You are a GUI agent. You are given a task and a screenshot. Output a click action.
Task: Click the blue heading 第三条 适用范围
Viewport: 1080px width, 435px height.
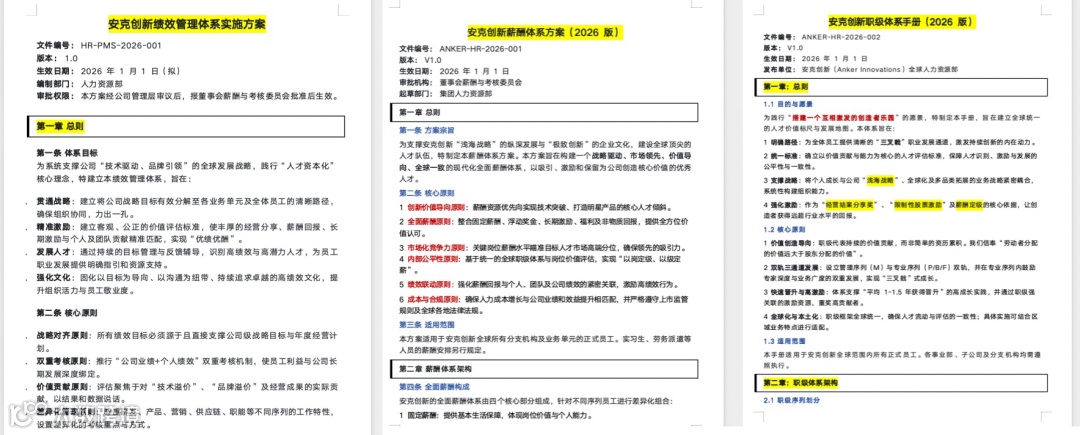click(427, 324)
